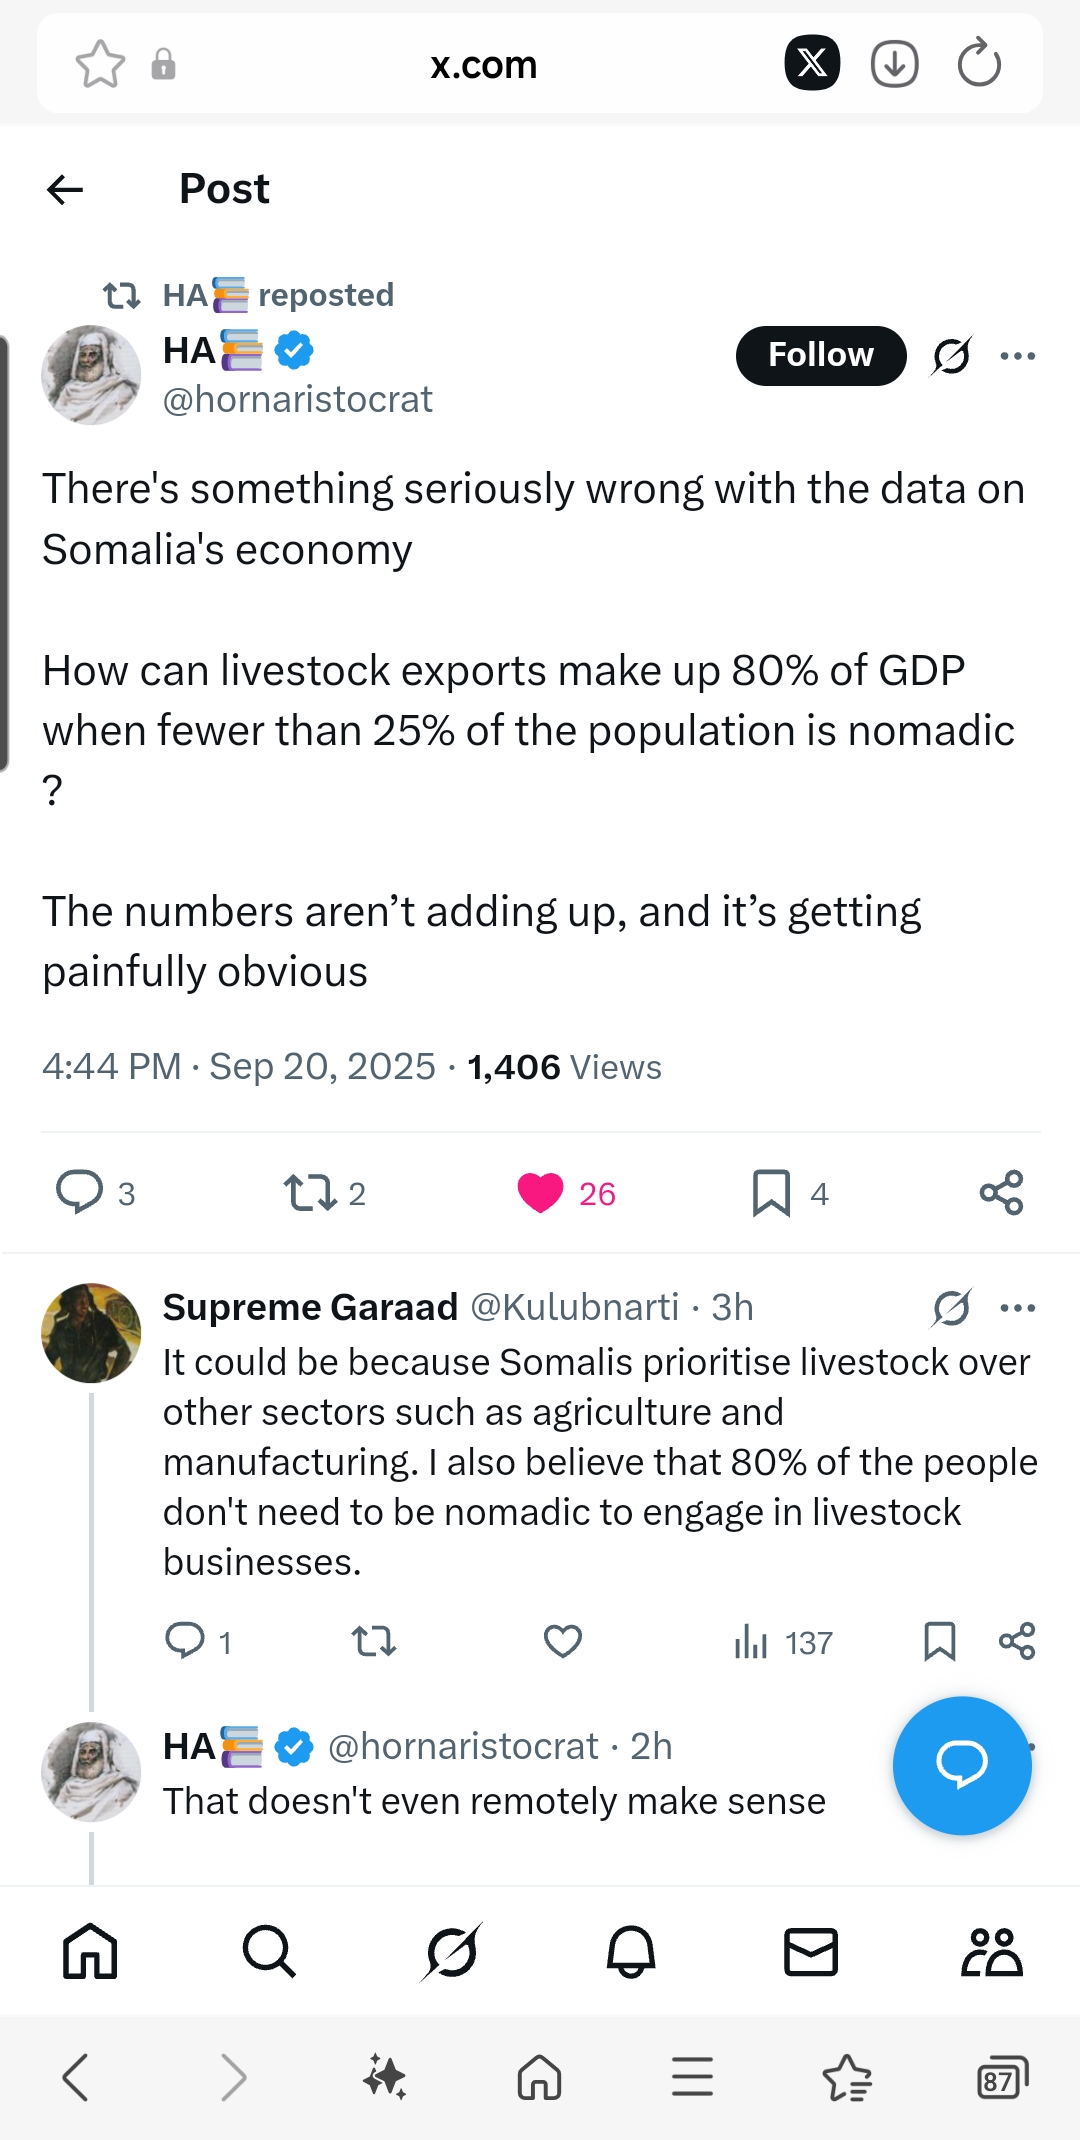Open the Notifications bell tab
Image resolution: width=1080 pixels, height=2140 pixels.
point(631,1952)
